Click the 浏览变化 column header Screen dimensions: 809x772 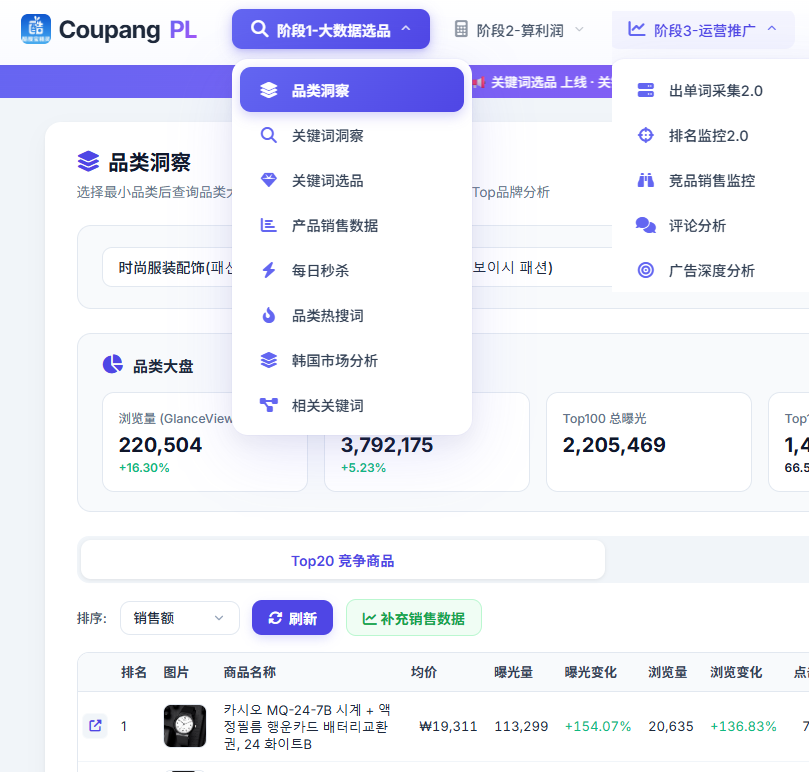coord(736,672)
